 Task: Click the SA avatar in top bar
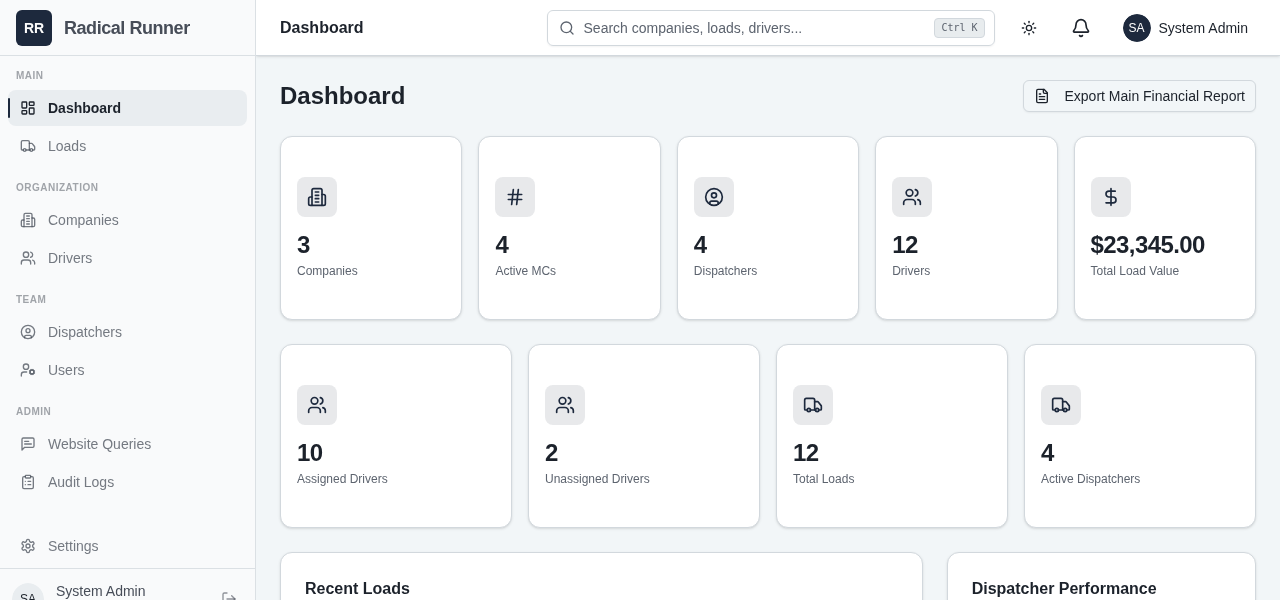coord(1137,28)
